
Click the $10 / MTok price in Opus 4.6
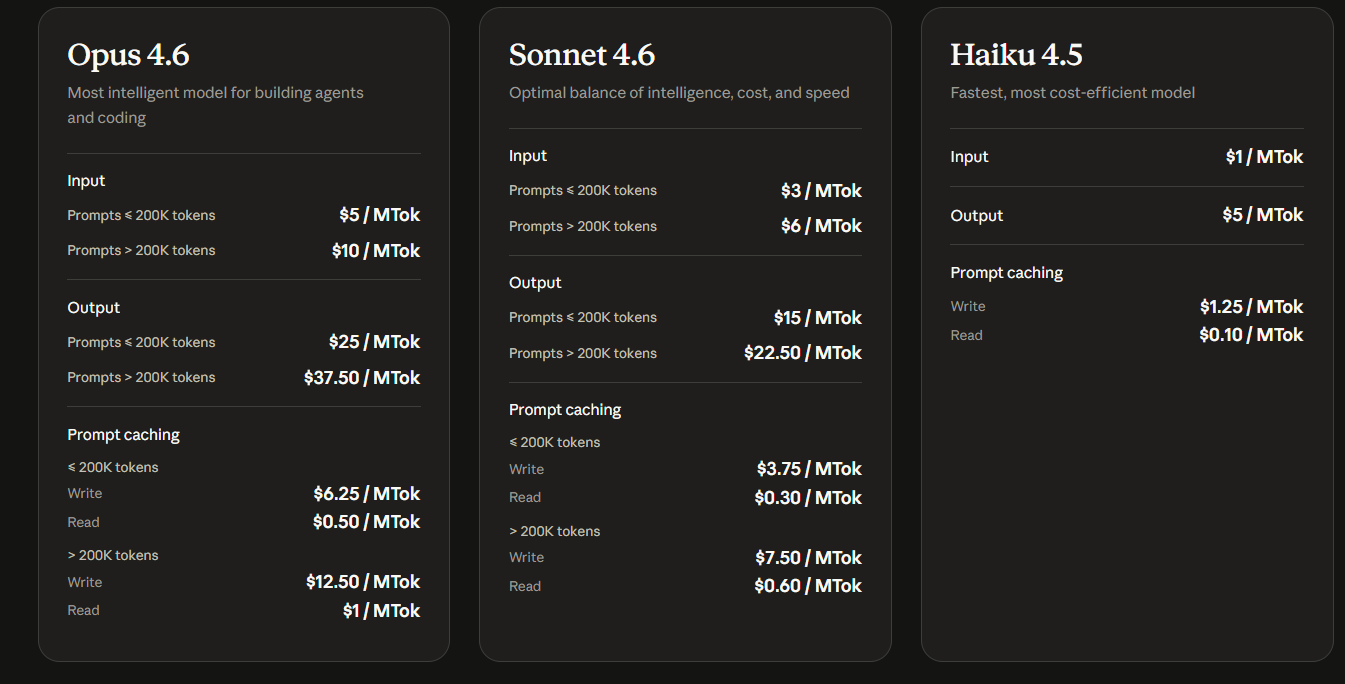click(376, 251)
